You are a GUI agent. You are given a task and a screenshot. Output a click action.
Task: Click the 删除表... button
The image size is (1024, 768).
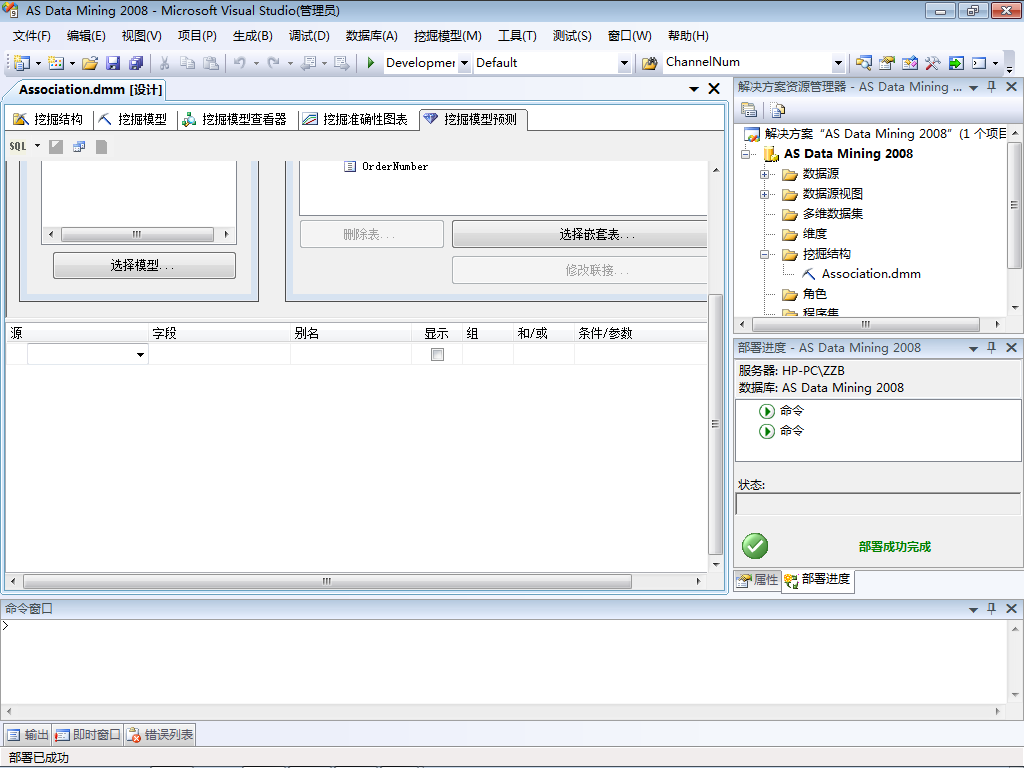tap(372, 234)
